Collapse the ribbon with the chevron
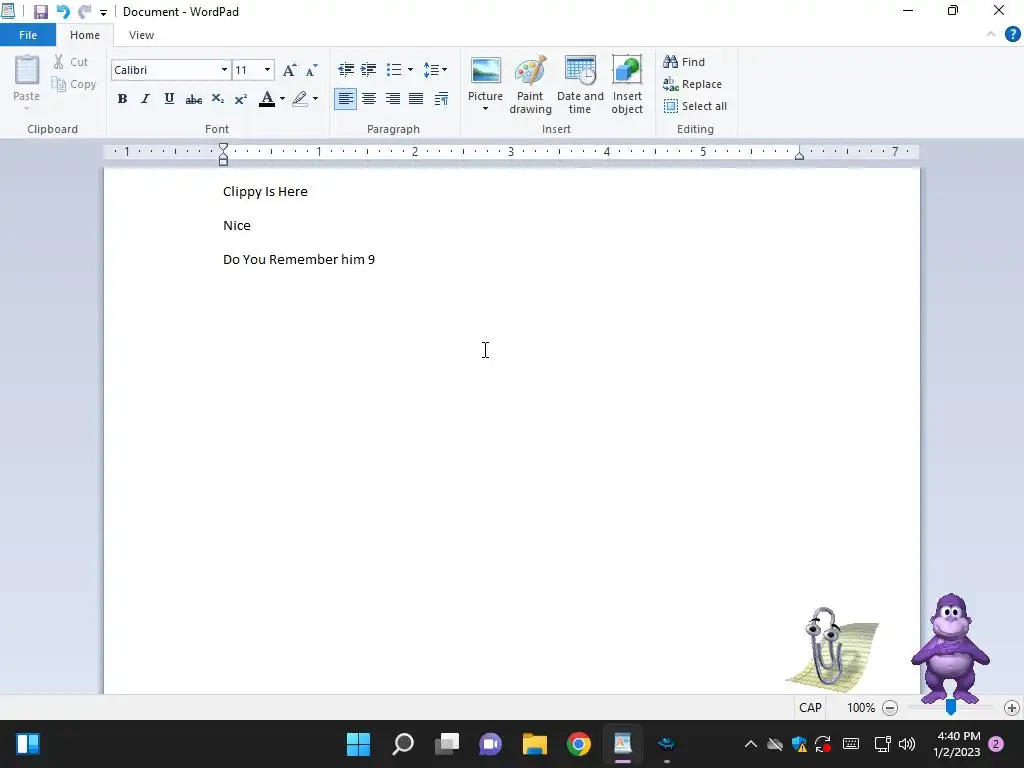 pyautogui.click(x=991, y=35)
